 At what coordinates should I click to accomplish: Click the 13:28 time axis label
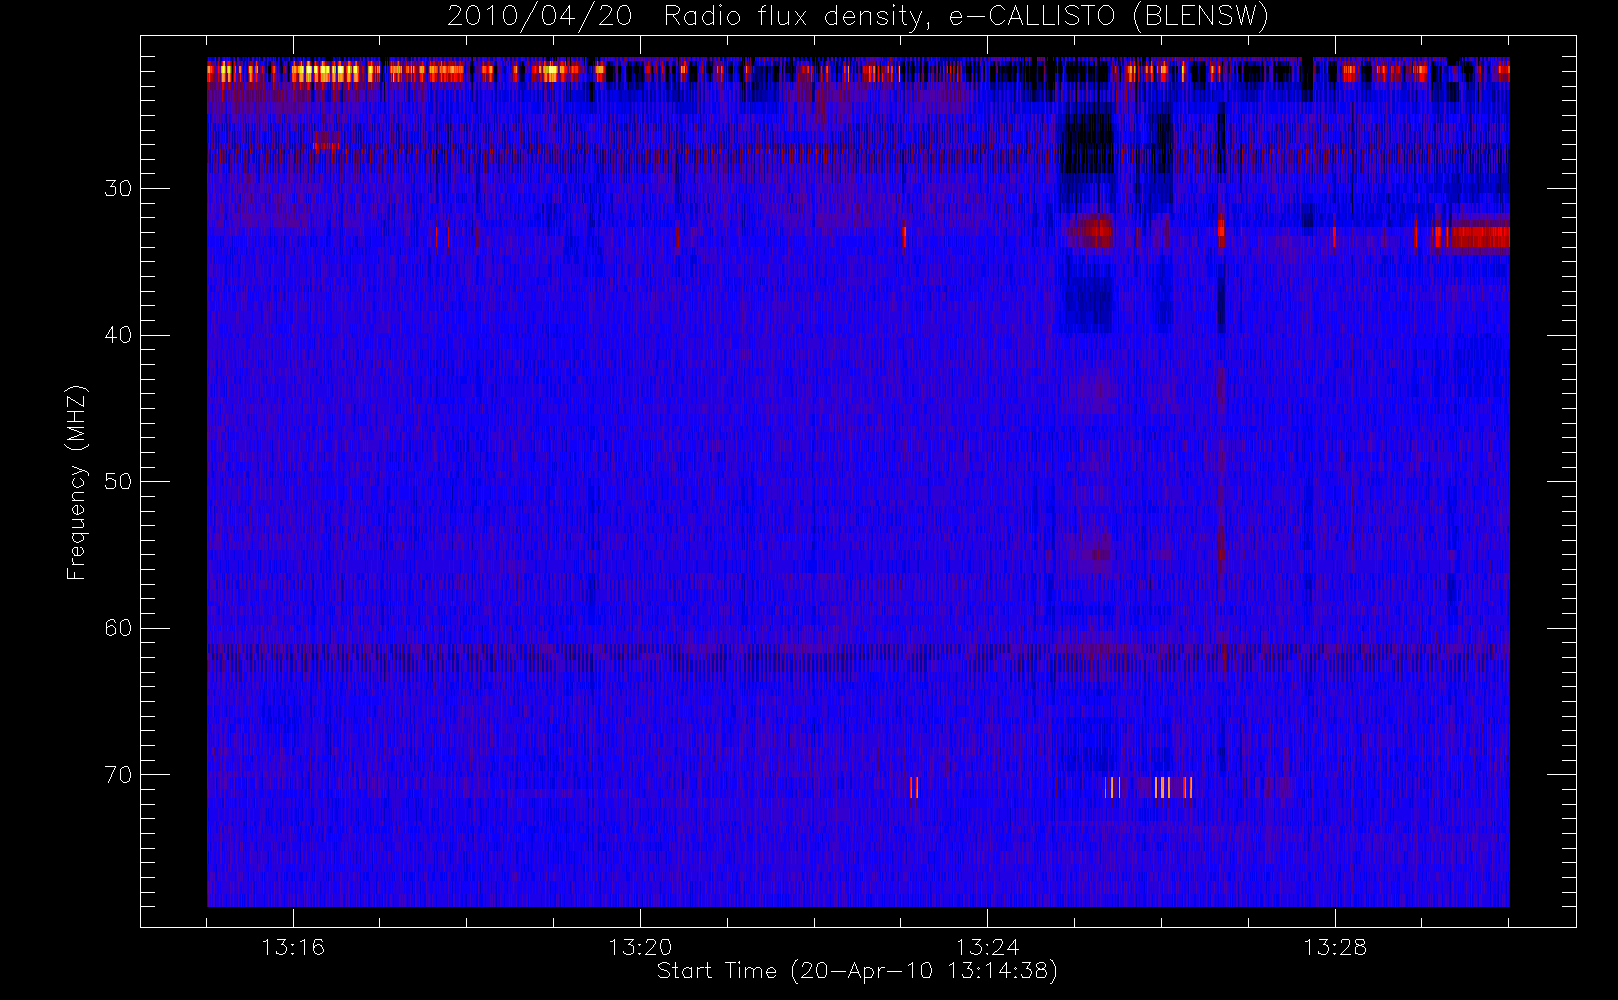(1334, 947)
